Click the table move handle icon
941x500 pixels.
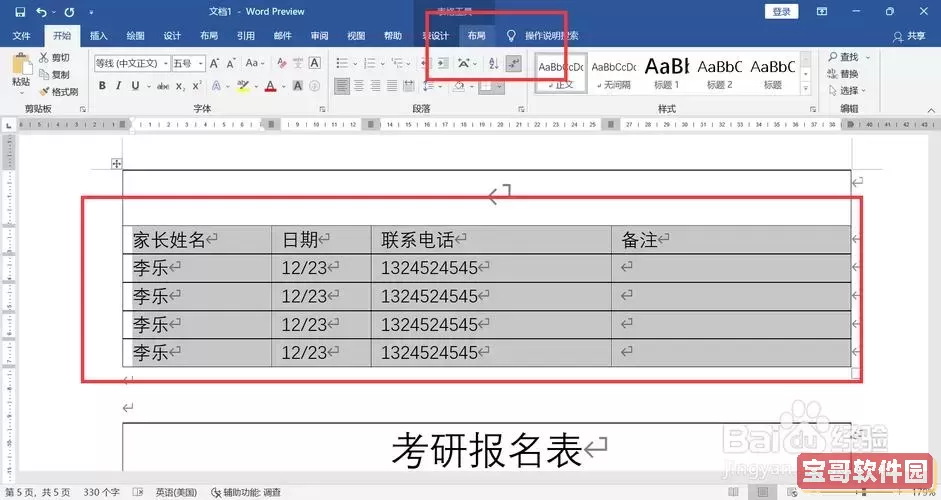[117, 163]
